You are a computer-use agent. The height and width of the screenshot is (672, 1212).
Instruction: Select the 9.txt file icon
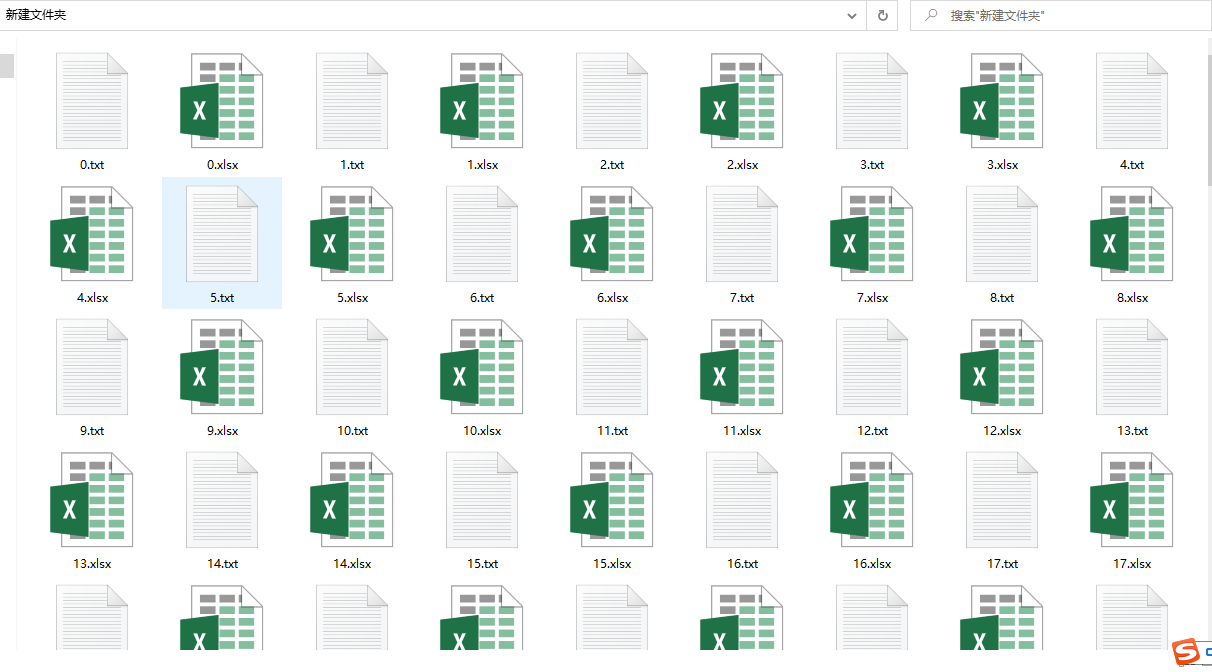(92, 365)
